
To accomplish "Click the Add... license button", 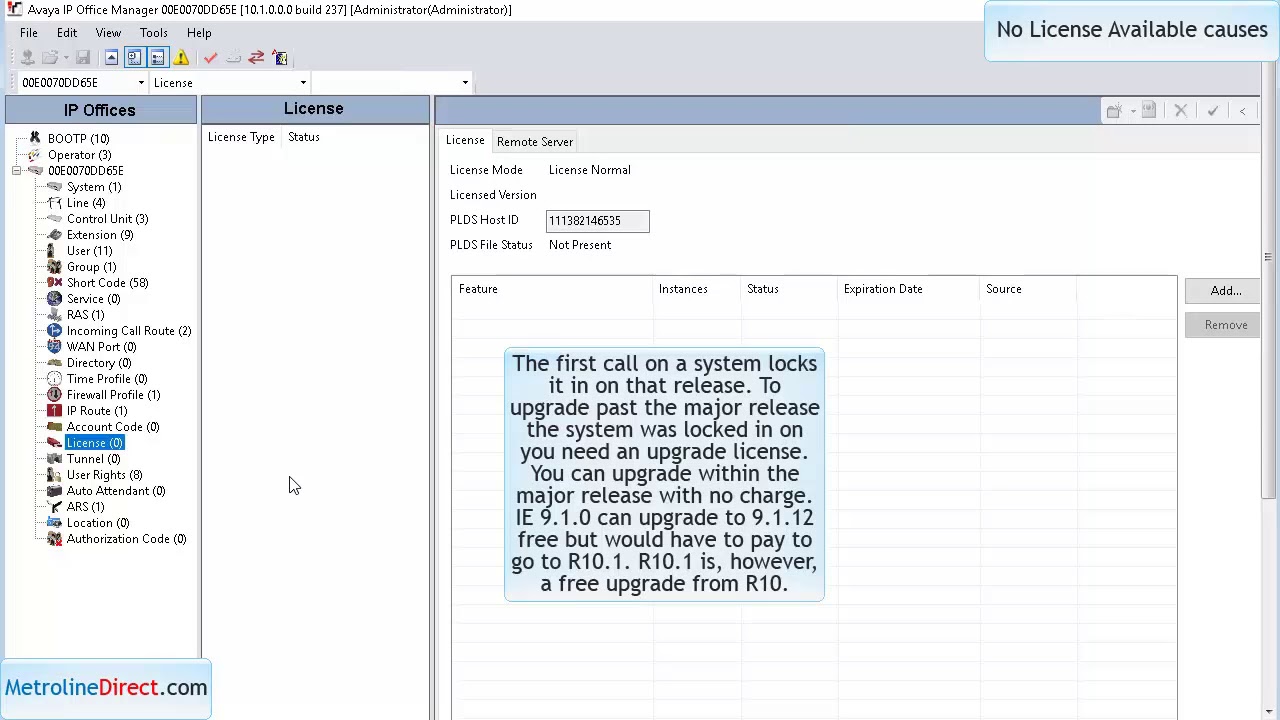I will pos(1225,291).
